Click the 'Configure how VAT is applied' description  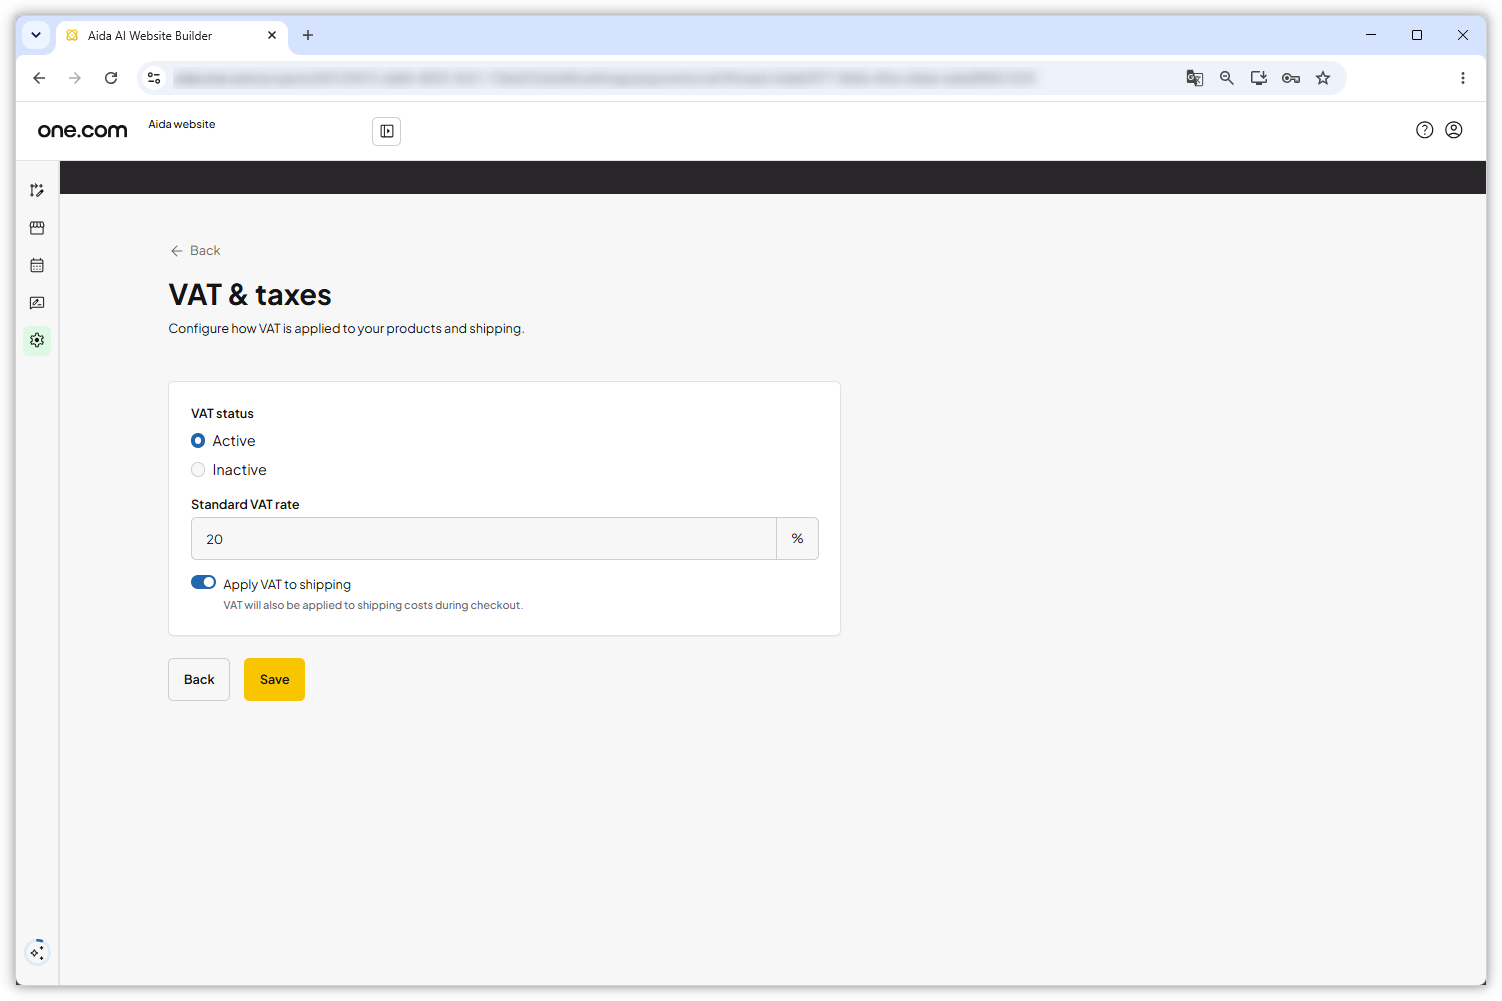tap(346, 329)
